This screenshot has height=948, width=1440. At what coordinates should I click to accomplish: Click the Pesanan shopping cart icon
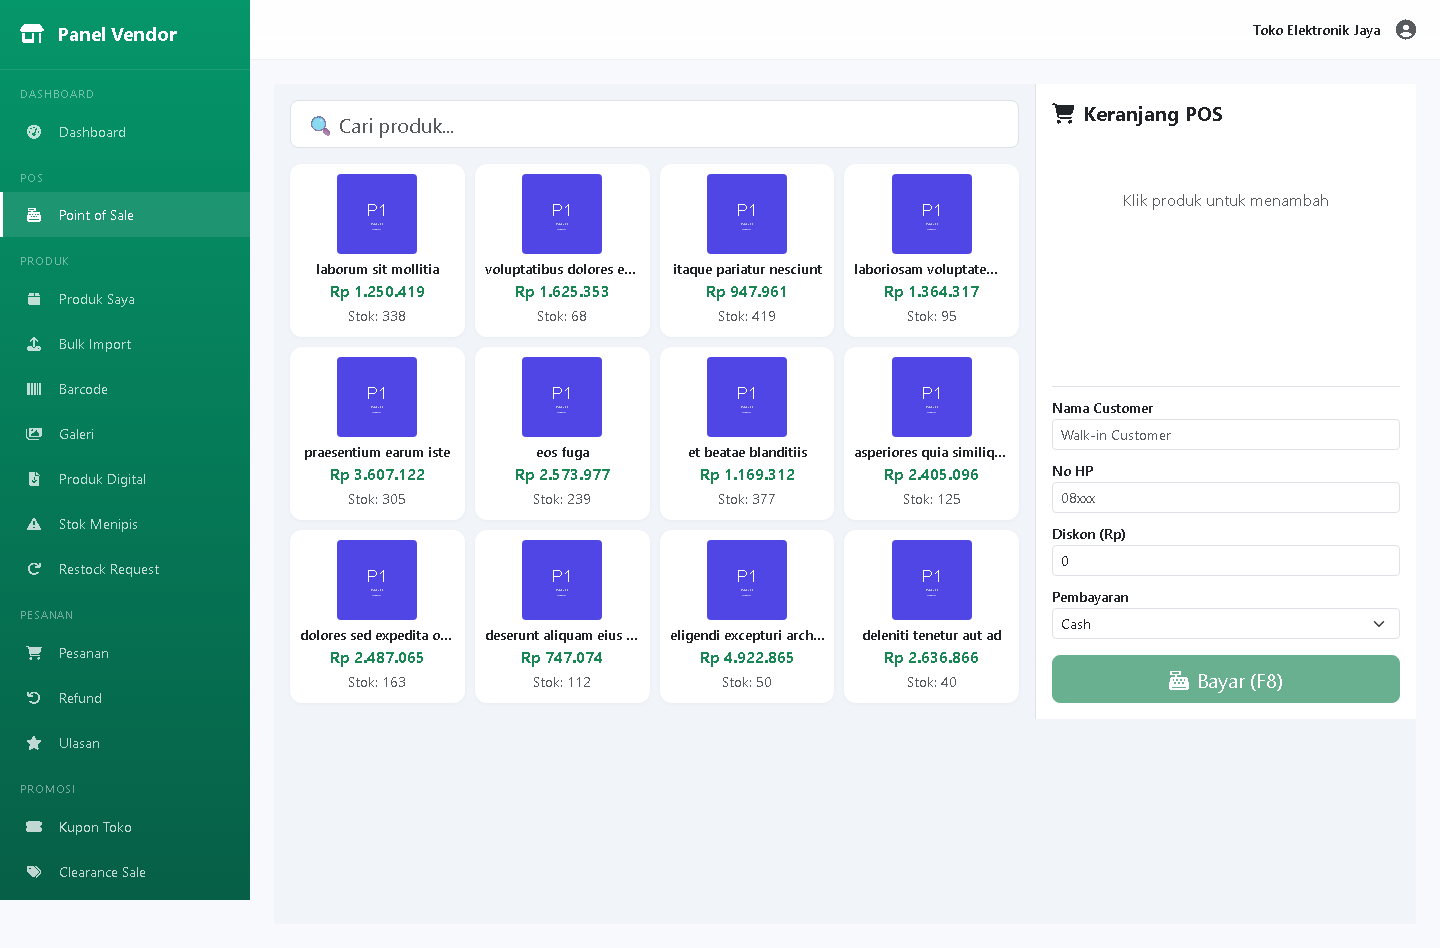pos(34,653)
